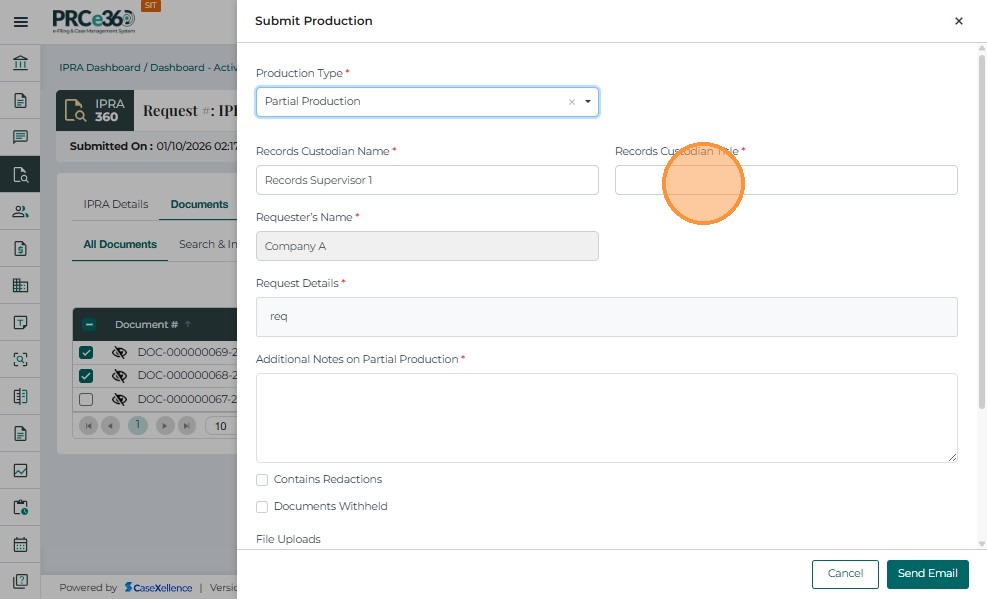This screenshot has width=987, height=599.
Task: Select the document search sidebar icon
Action: click(20, 175)
